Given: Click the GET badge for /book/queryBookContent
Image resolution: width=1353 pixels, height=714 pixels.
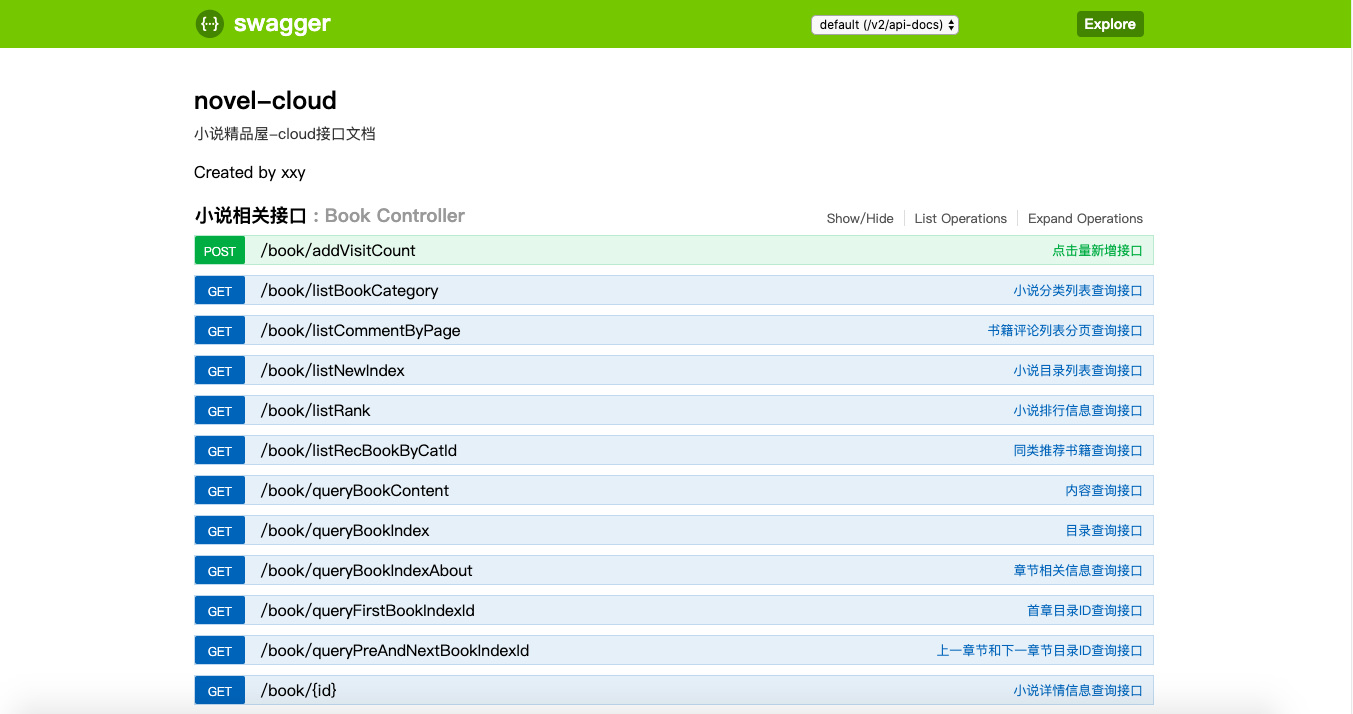Looking at the screenshot, I should pyautogui.click(x=220, y=491).
